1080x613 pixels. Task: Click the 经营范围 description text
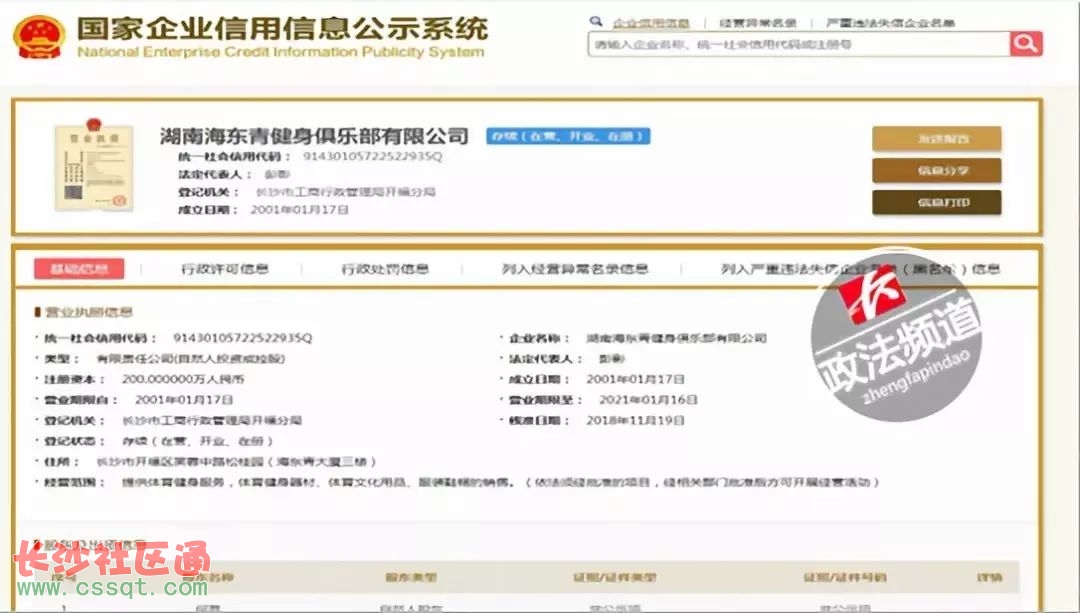(501, 482)
